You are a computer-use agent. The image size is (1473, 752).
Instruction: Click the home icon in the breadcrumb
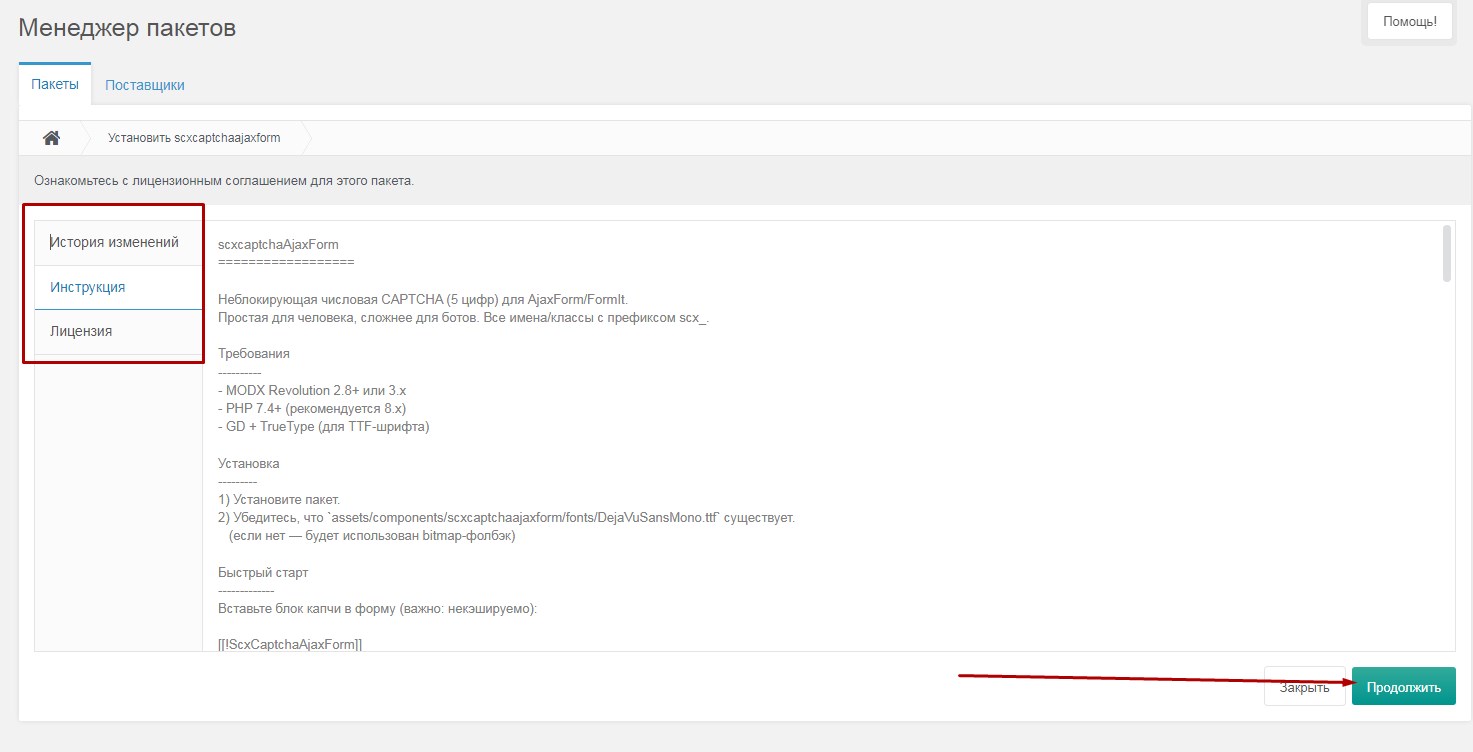51,138
